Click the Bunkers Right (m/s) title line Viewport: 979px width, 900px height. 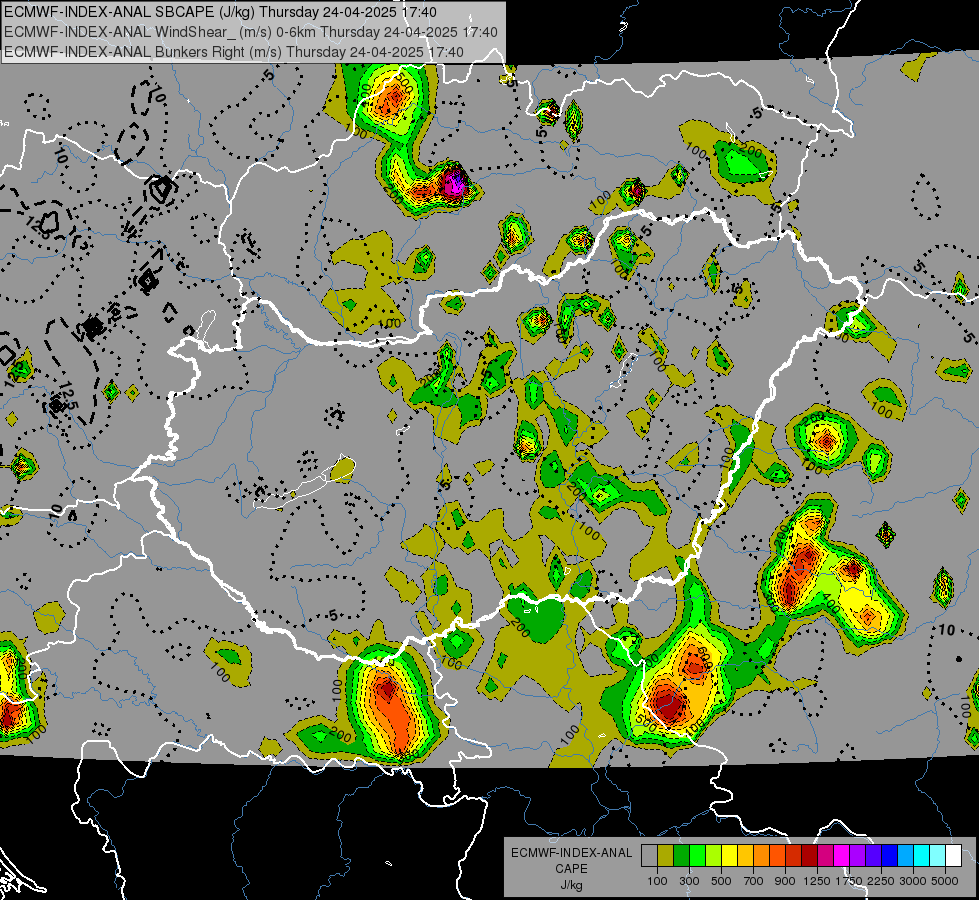[x=234, y=52]
